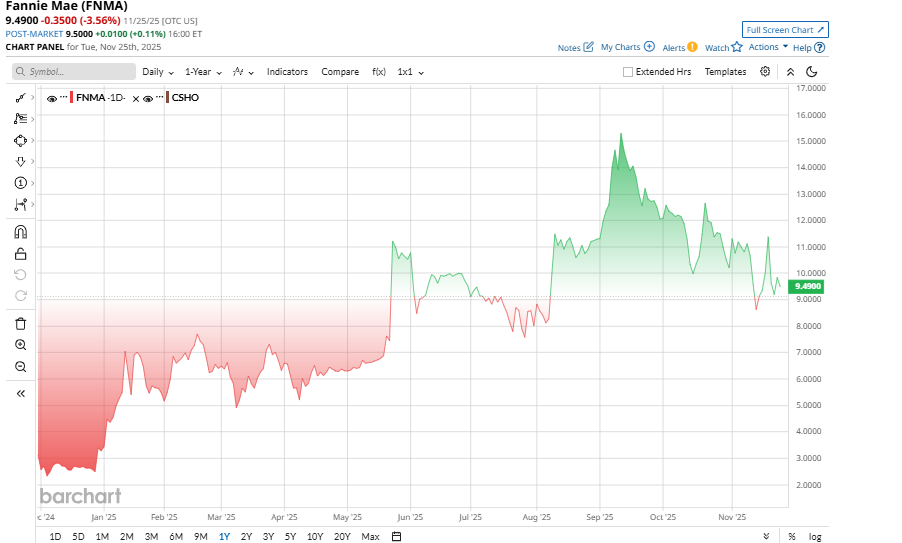The image size is (902, 543).
Task: Open the Help link
Action: point(809,48)
